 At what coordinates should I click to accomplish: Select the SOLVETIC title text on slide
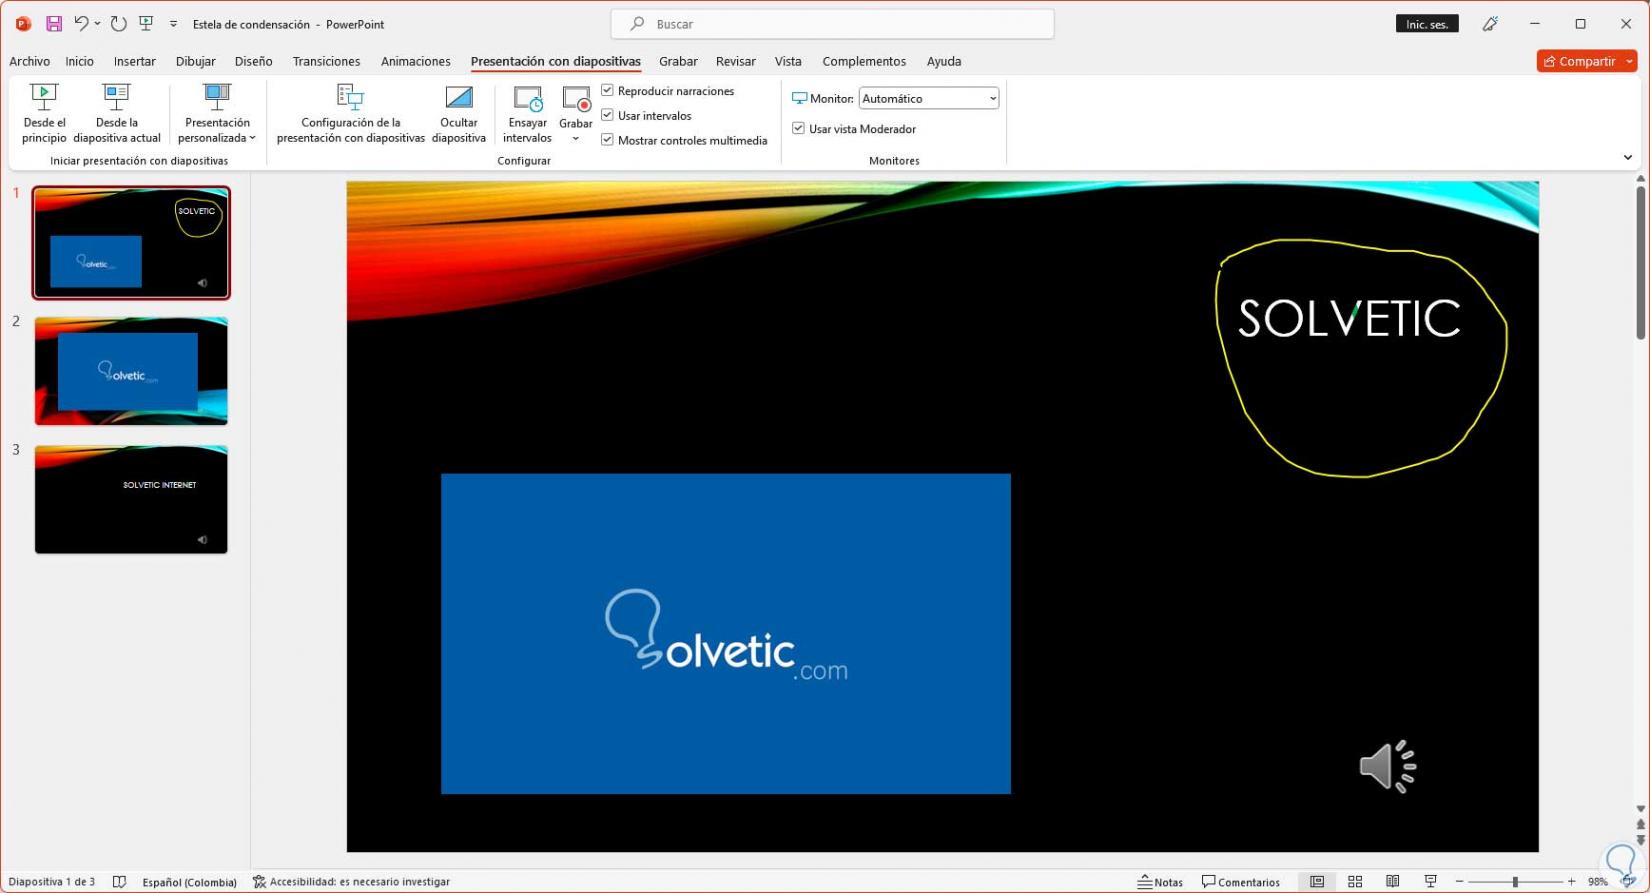pos(1349,318)
